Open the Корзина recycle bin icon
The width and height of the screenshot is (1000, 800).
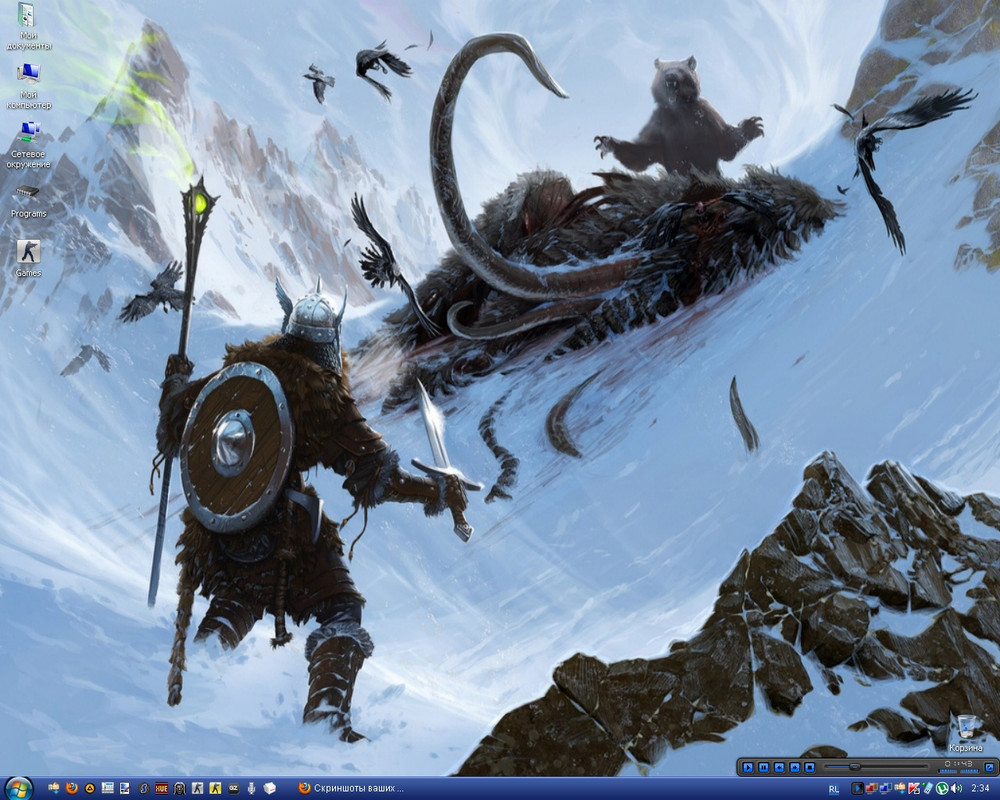(x=966, y=733)
